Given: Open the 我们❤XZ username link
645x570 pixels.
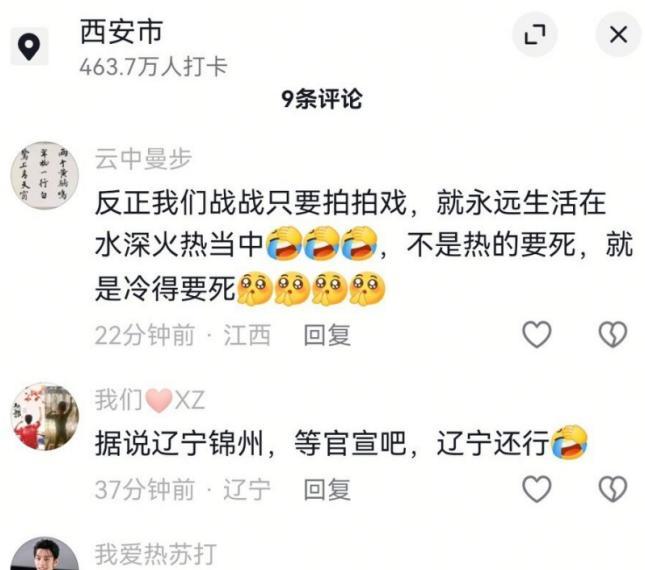Looking at the screenshot, I should [x=150, y=400].
